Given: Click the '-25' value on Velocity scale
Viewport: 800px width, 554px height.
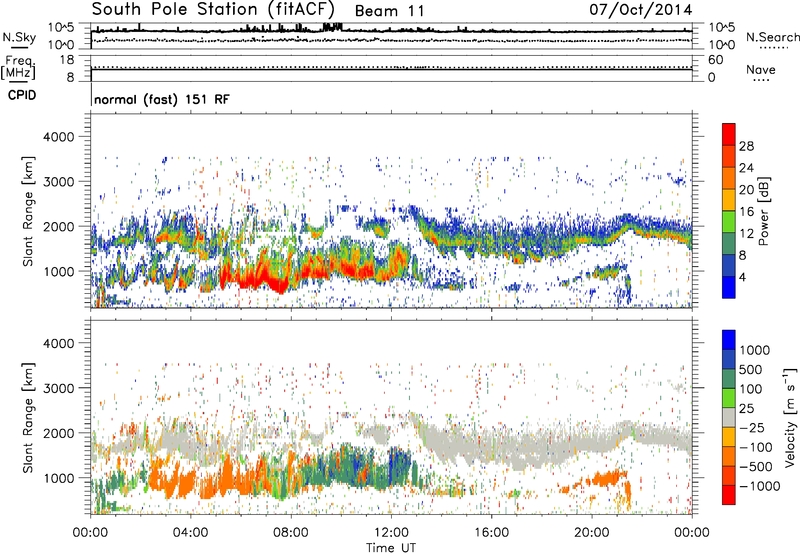Looking at the screenshot, I should [x=751, y=428].
